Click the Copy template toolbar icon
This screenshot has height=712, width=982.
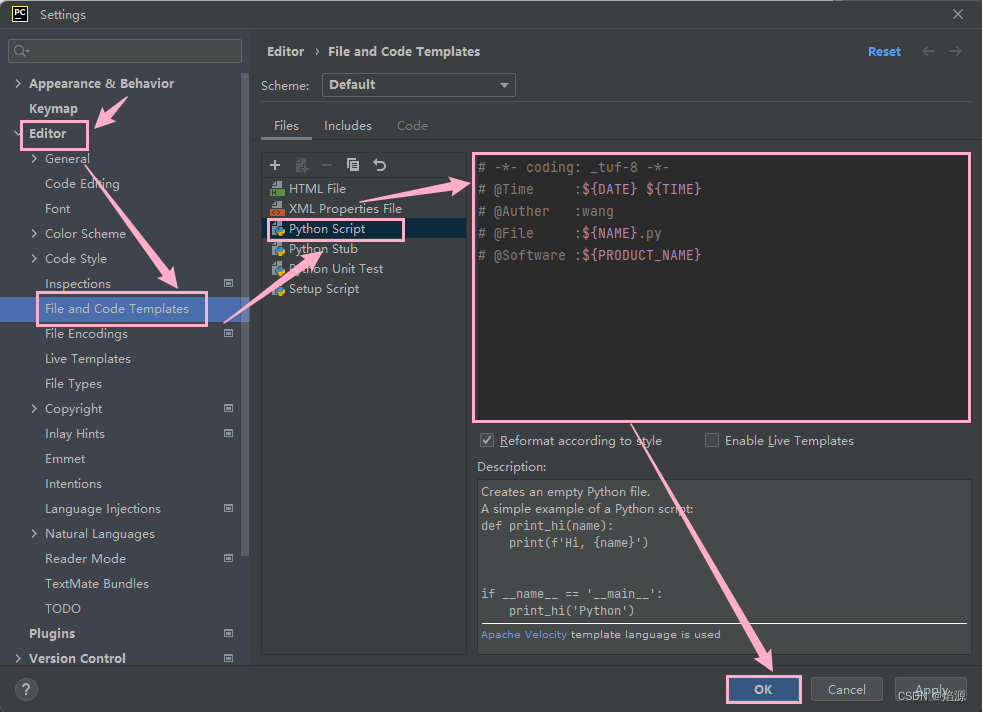tap(353, 164)
